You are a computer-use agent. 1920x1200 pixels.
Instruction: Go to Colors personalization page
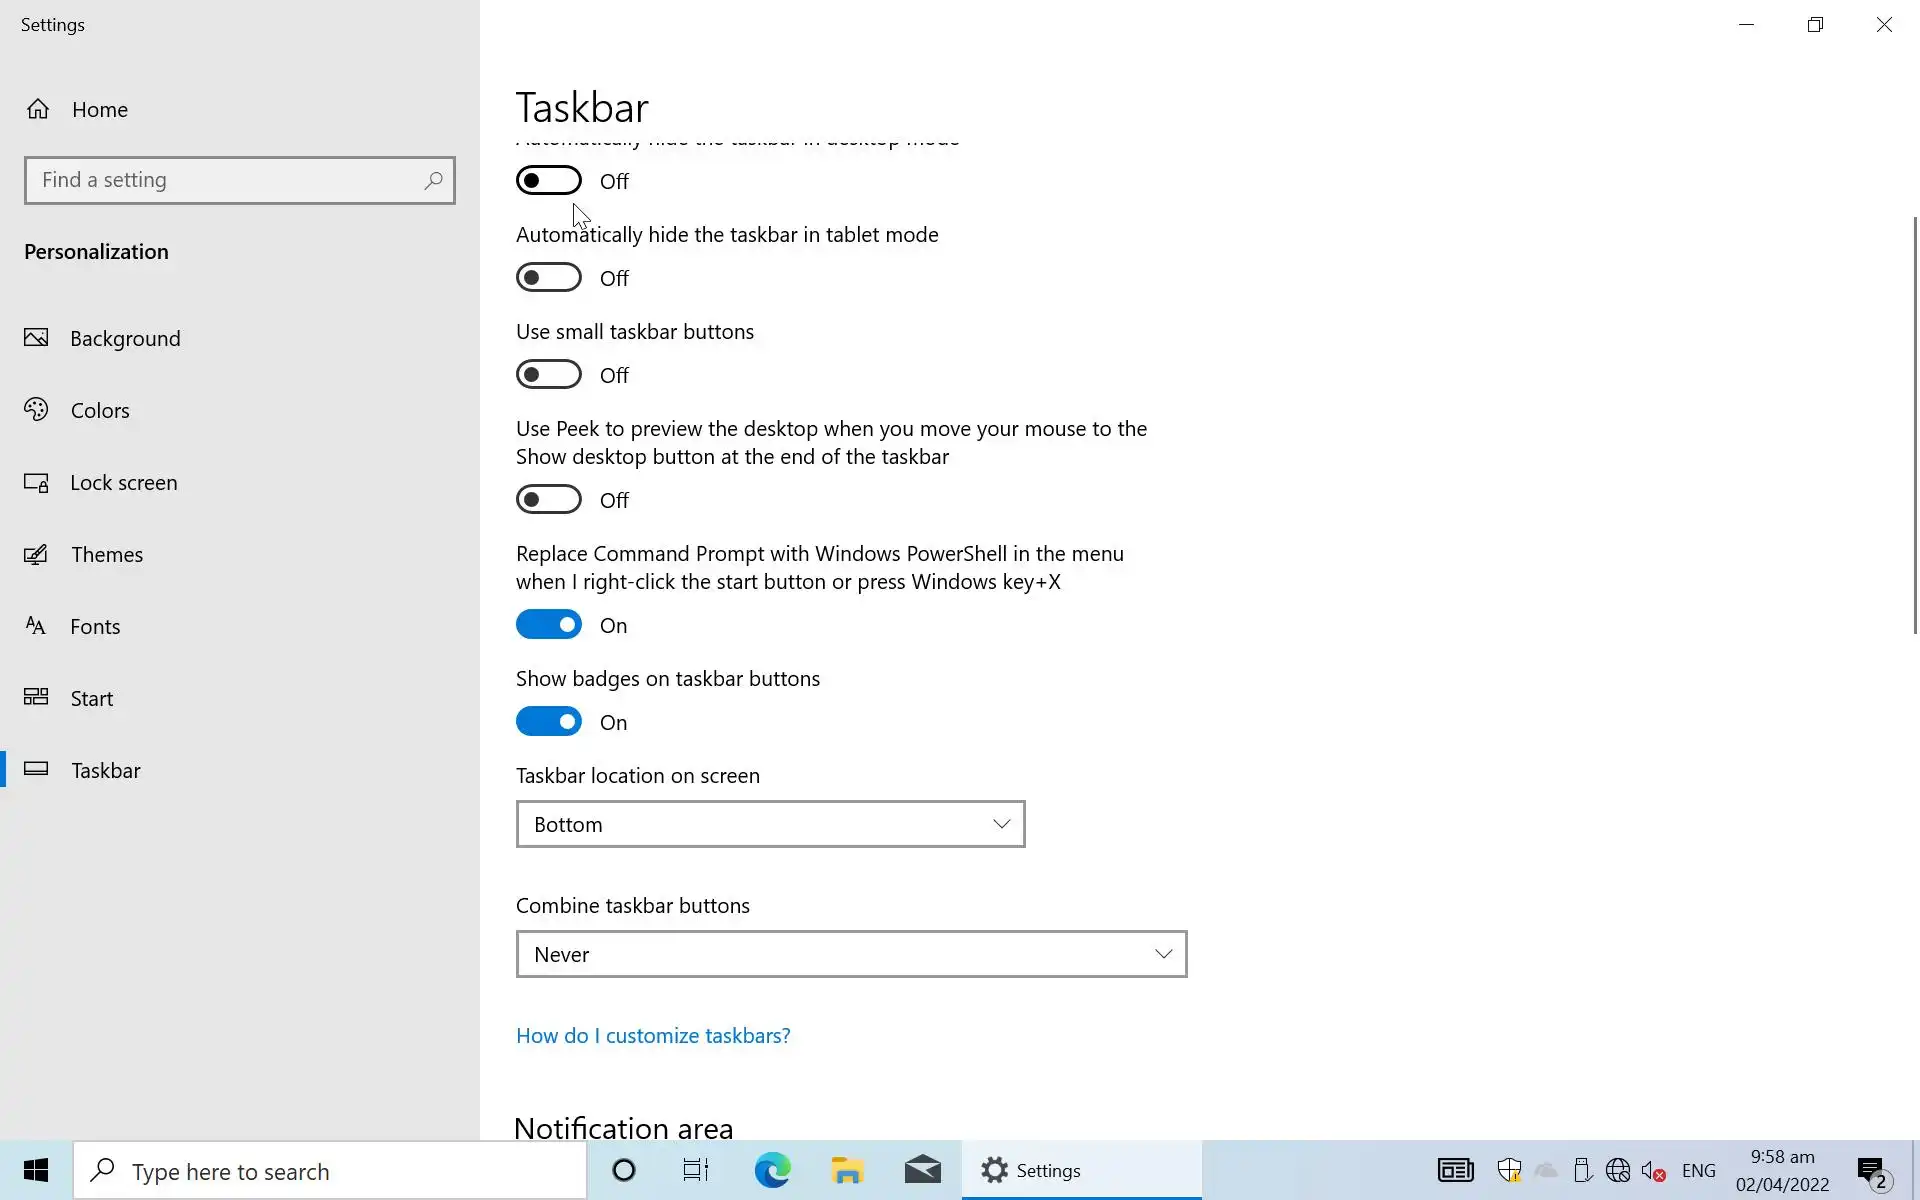coord(100,411)
